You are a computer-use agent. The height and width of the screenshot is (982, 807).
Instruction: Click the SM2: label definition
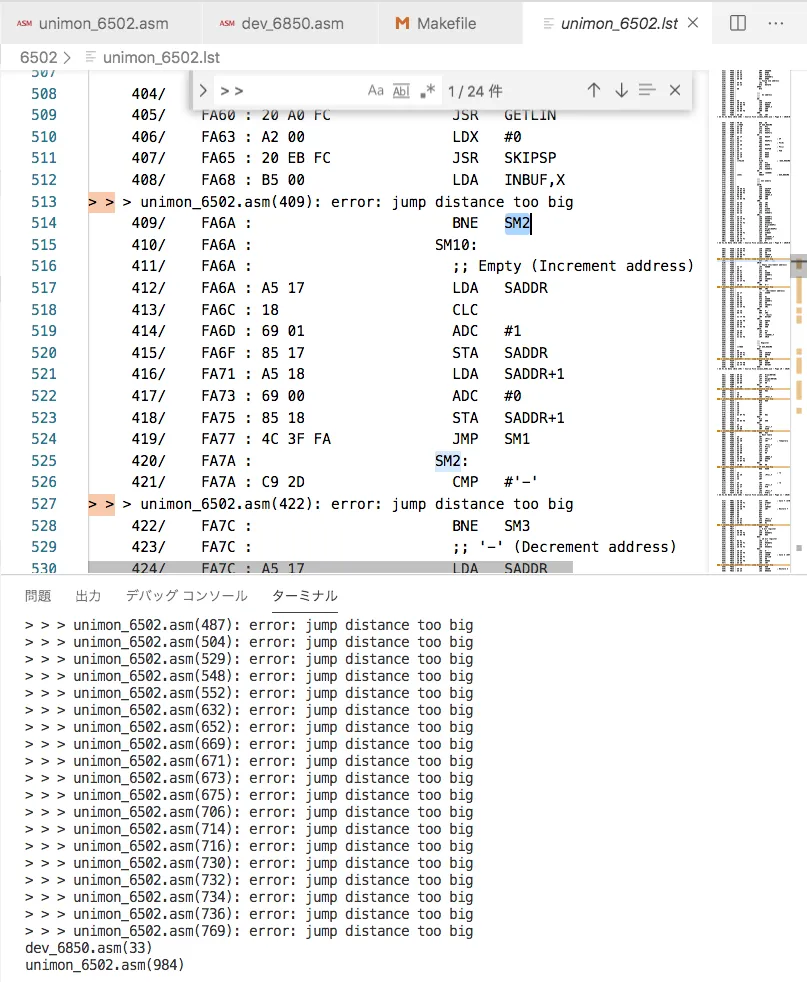click(451, 461)
